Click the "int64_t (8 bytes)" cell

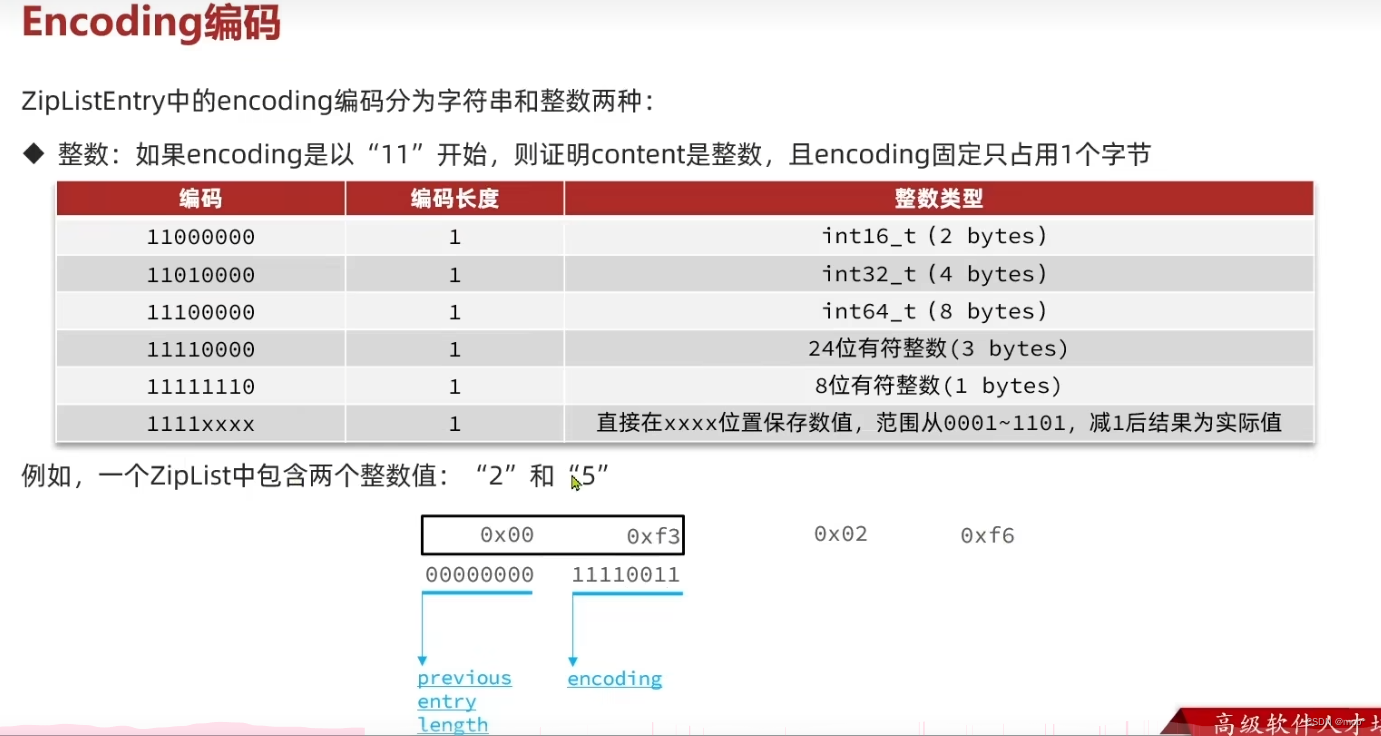tap(939, 312)
